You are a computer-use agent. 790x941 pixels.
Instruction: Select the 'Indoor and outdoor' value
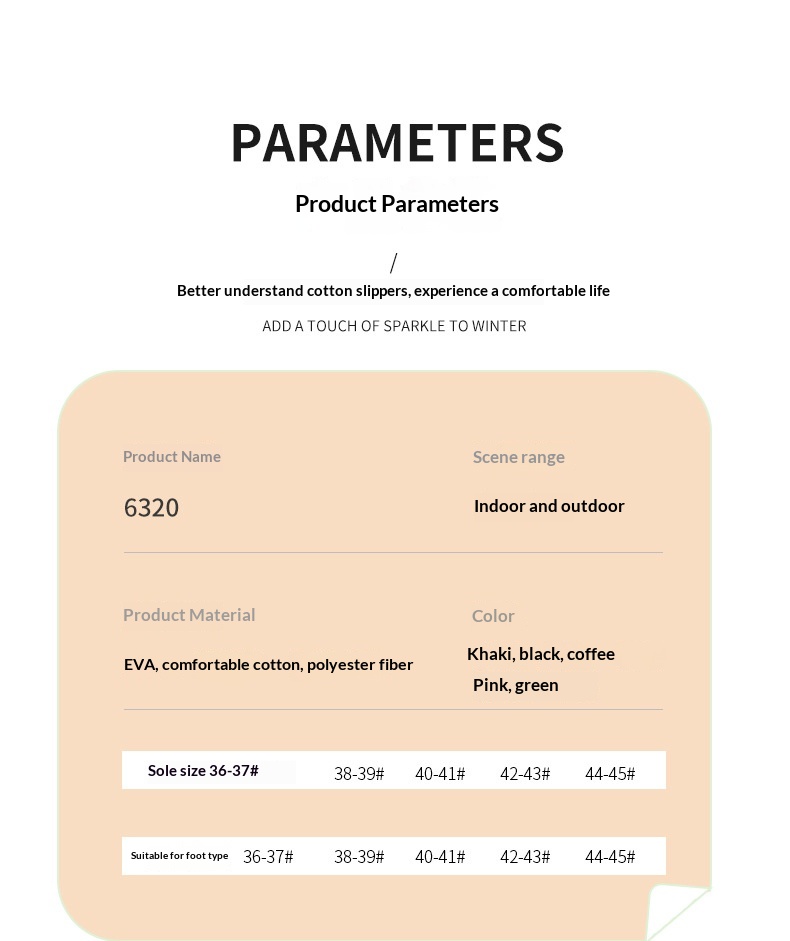coord(549,506)
